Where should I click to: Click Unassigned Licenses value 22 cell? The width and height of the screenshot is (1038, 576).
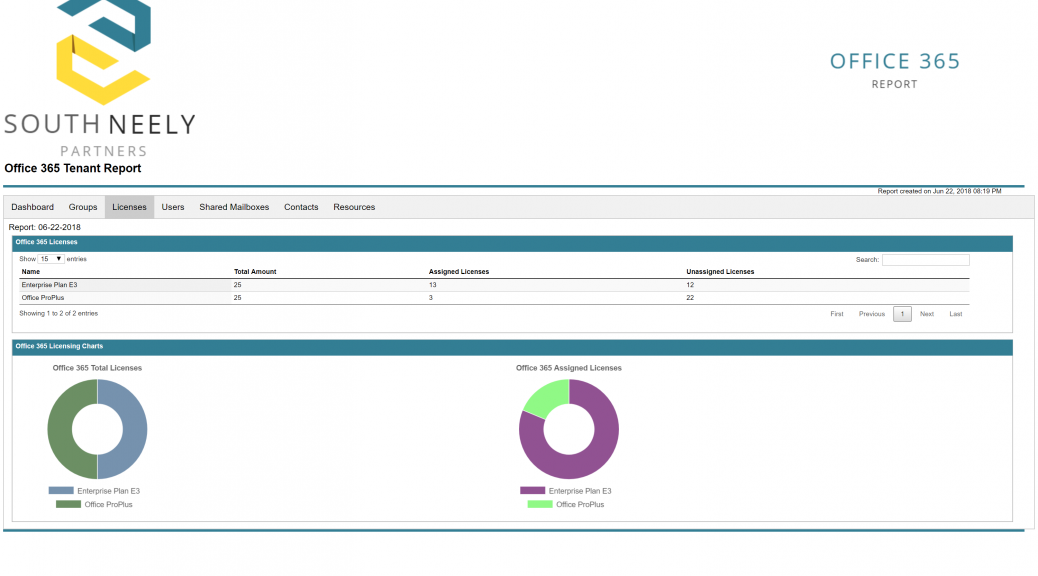pos(690,298)
